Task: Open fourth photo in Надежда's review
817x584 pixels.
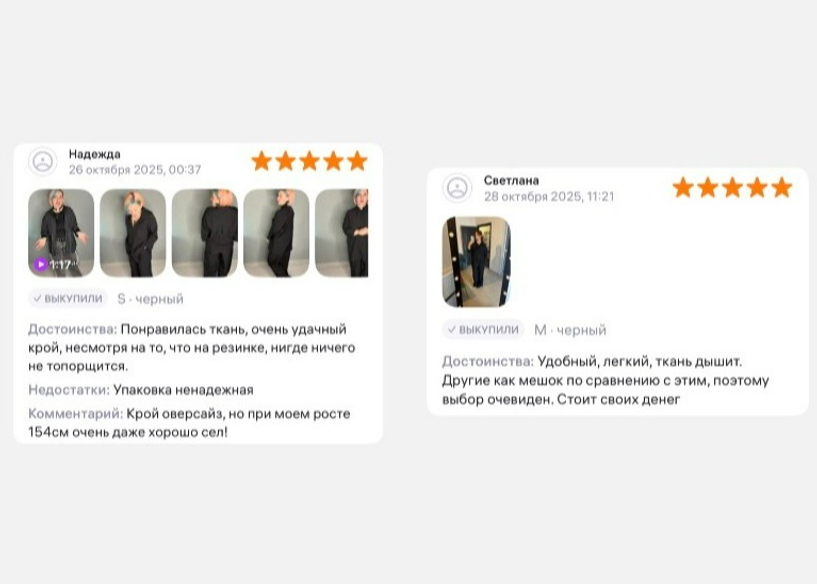Action: click(276, 233)
